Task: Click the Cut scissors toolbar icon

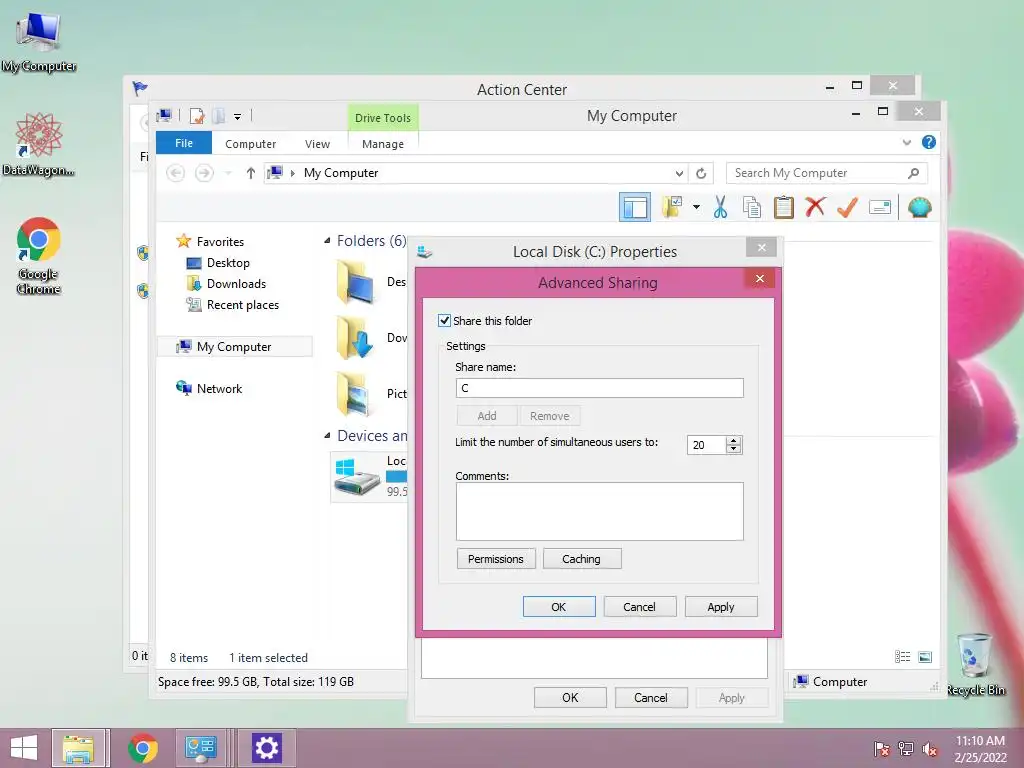Action: click(720, 208)
